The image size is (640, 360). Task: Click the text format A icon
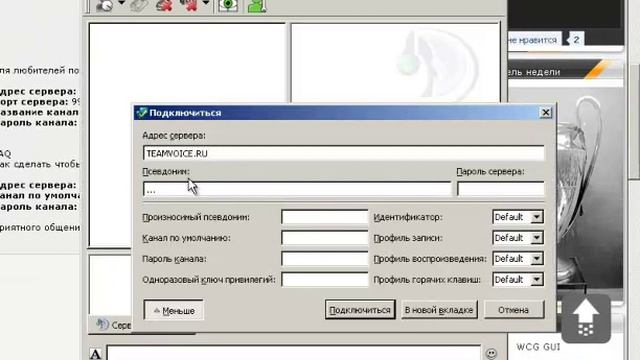tap(96, 354)
